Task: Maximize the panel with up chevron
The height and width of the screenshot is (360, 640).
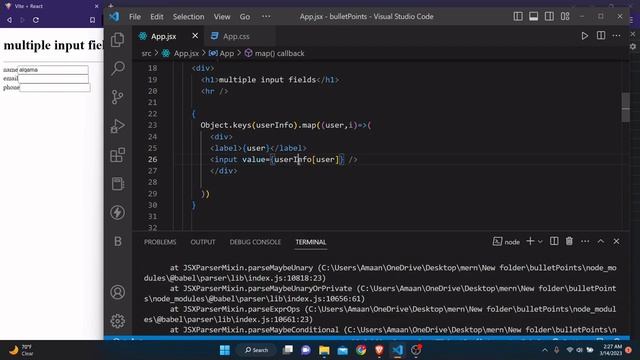Action: tap(601, 242)
